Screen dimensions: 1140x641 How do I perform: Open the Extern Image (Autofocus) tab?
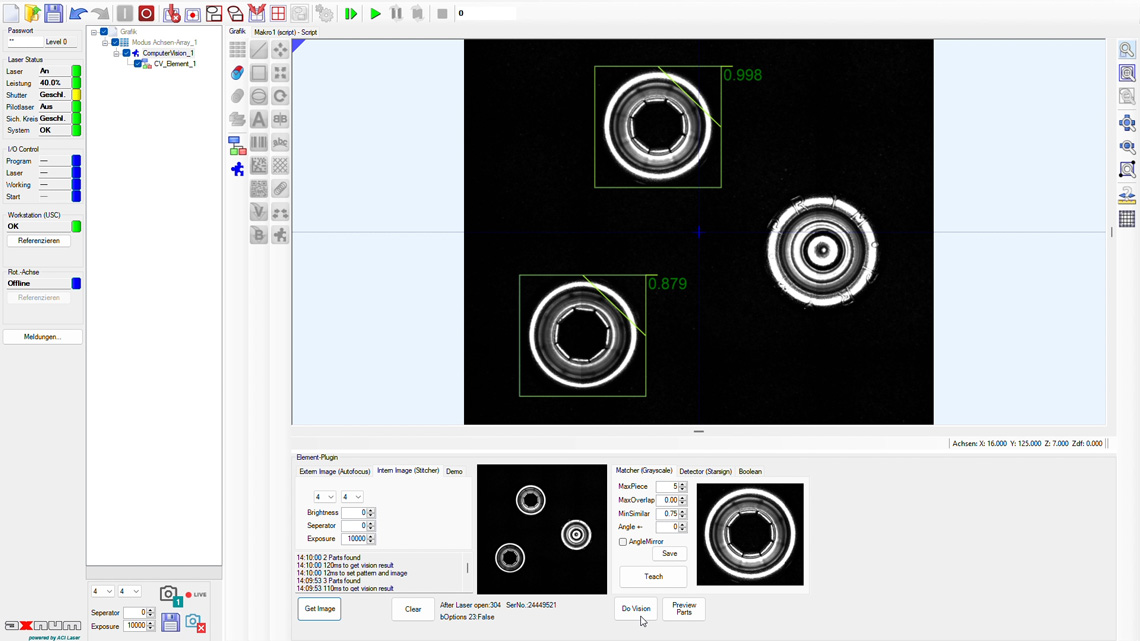pyautogui.click(x=334, y=471)
